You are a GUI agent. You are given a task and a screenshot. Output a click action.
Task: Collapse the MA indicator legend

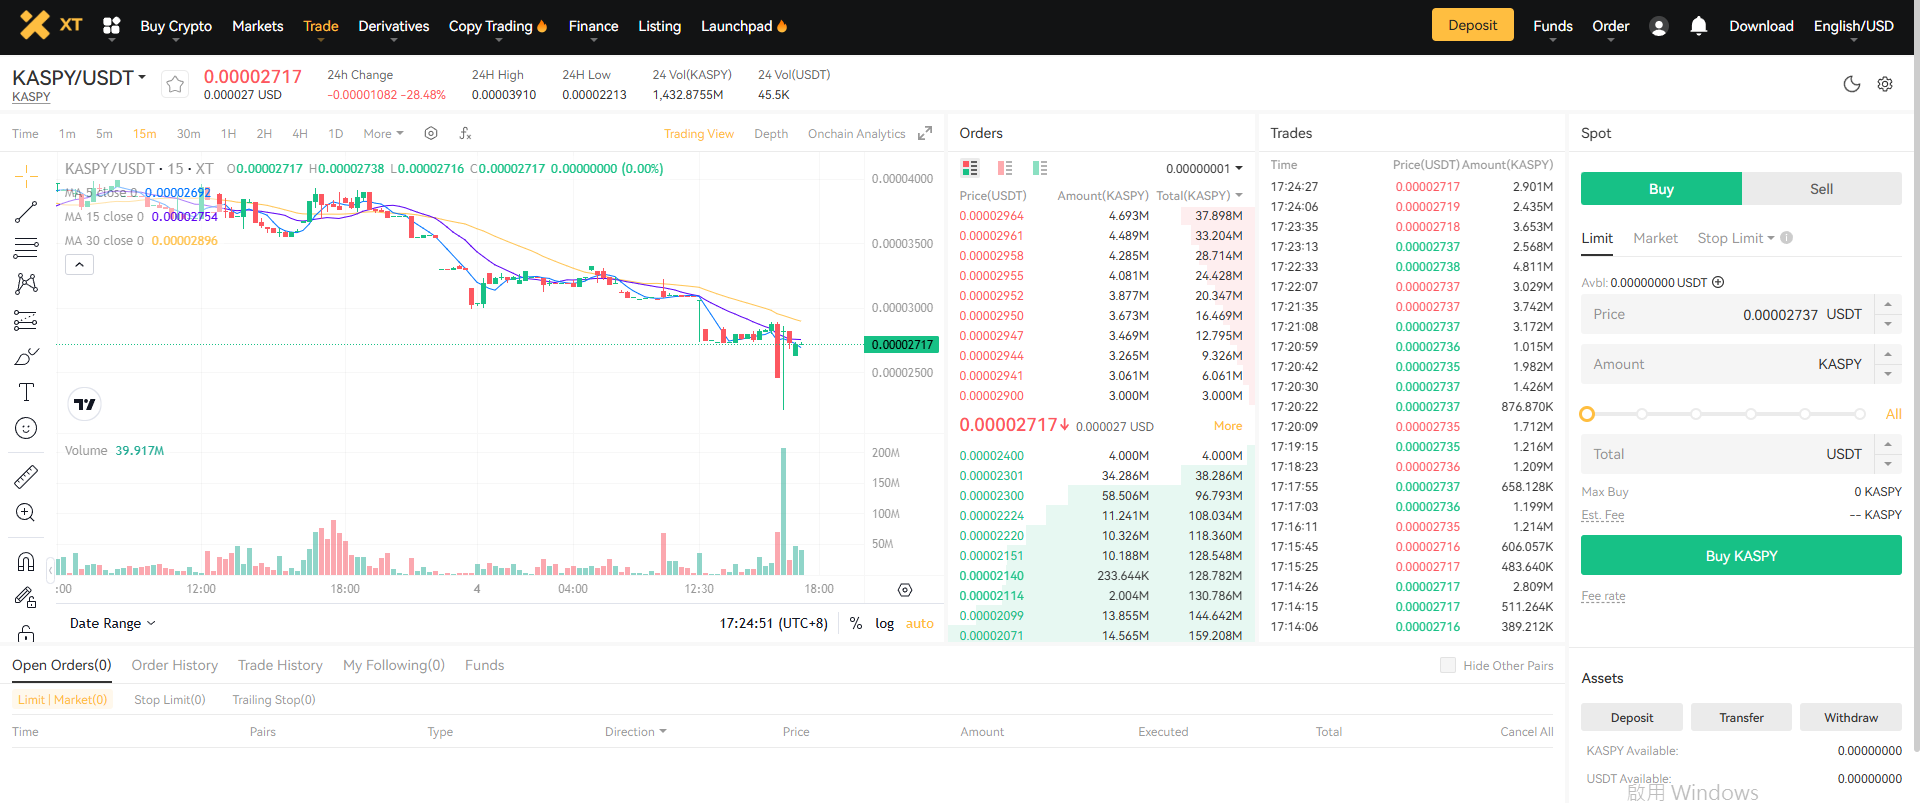[x=80, y=265]
